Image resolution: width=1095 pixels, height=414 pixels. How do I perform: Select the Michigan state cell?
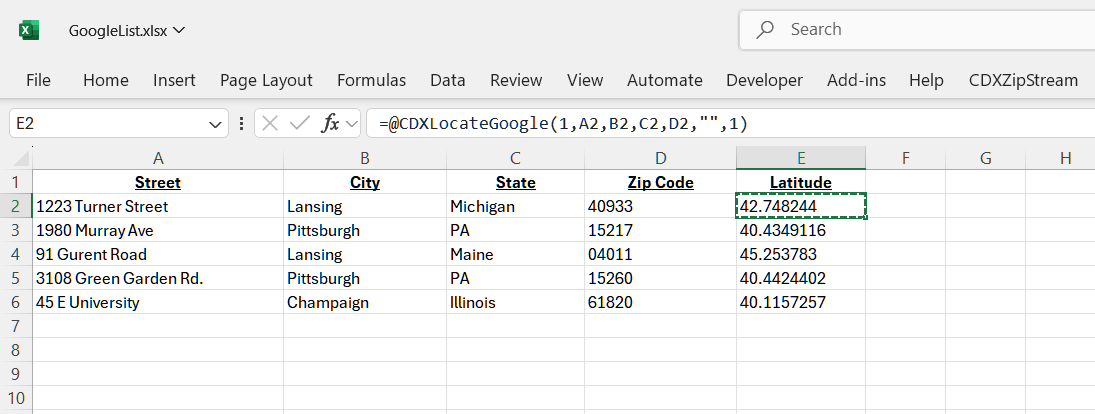(515, 207)
